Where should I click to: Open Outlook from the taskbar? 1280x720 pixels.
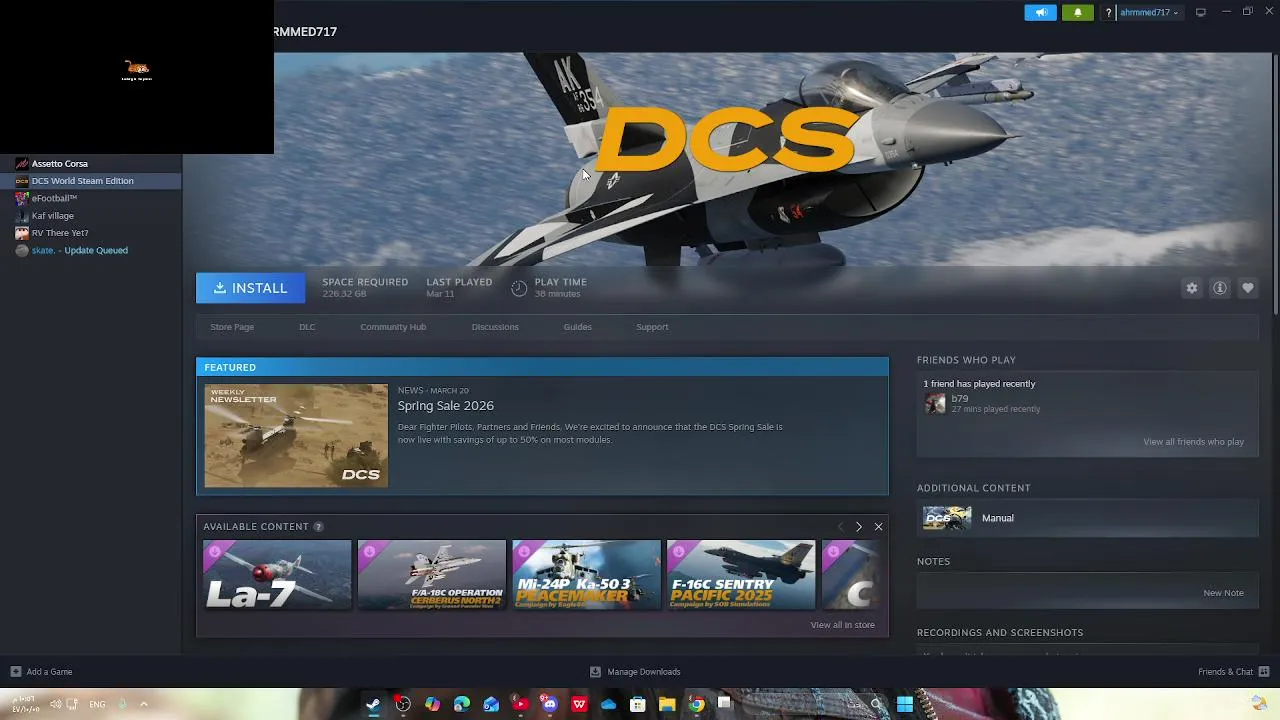pyautogui.click(x=491, y=704)
